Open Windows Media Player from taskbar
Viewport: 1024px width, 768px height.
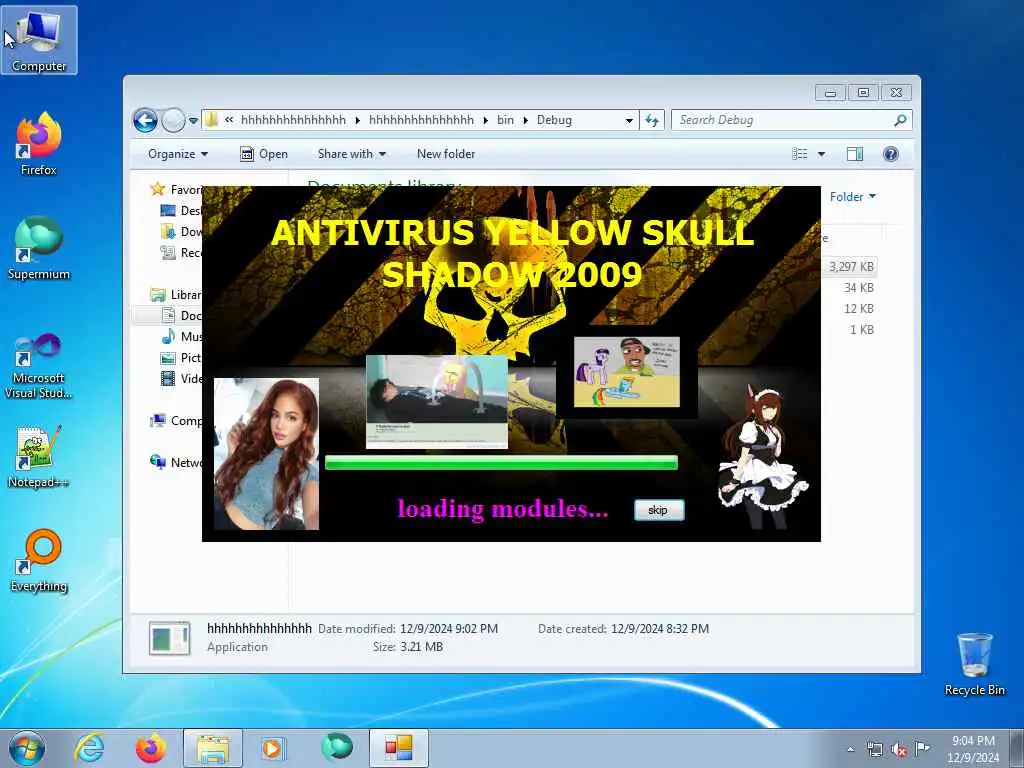tap(273, 748)
